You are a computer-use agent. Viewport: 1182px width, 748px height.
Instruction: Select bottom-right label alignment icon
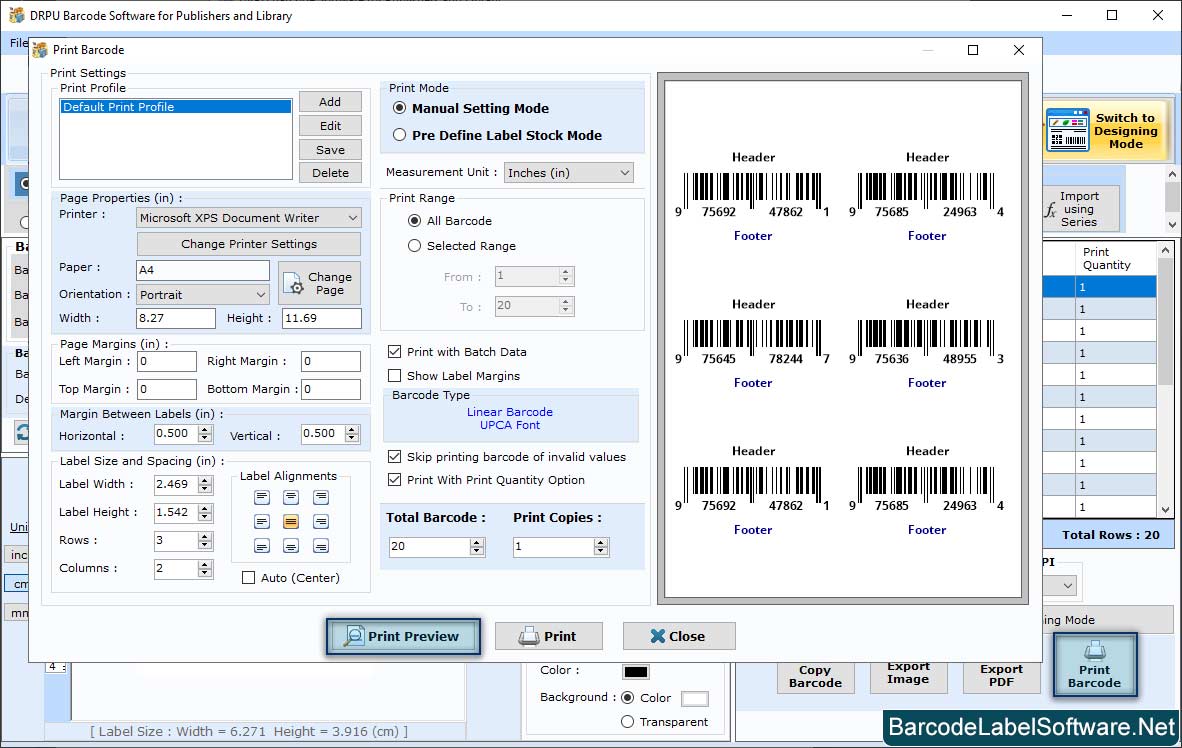point(320,546)
